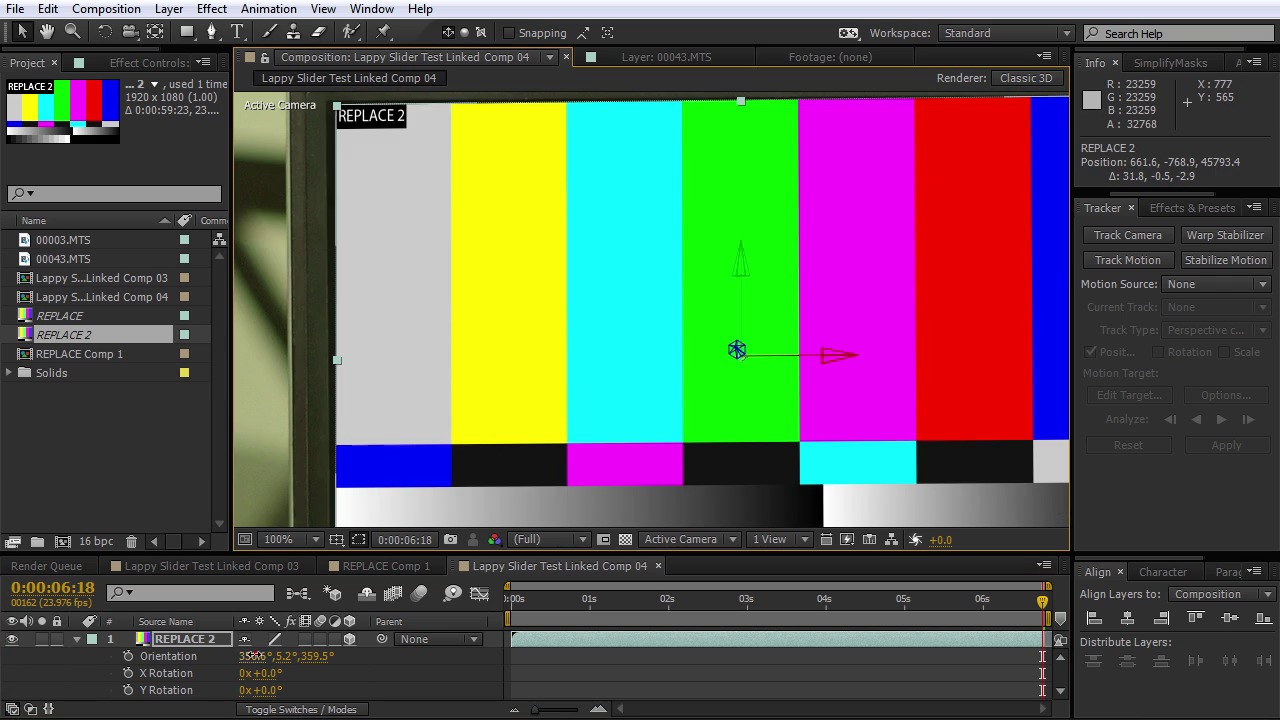
Task: Click the Search Help input field
Action: pyautogui.click(x=1178, y=33)
